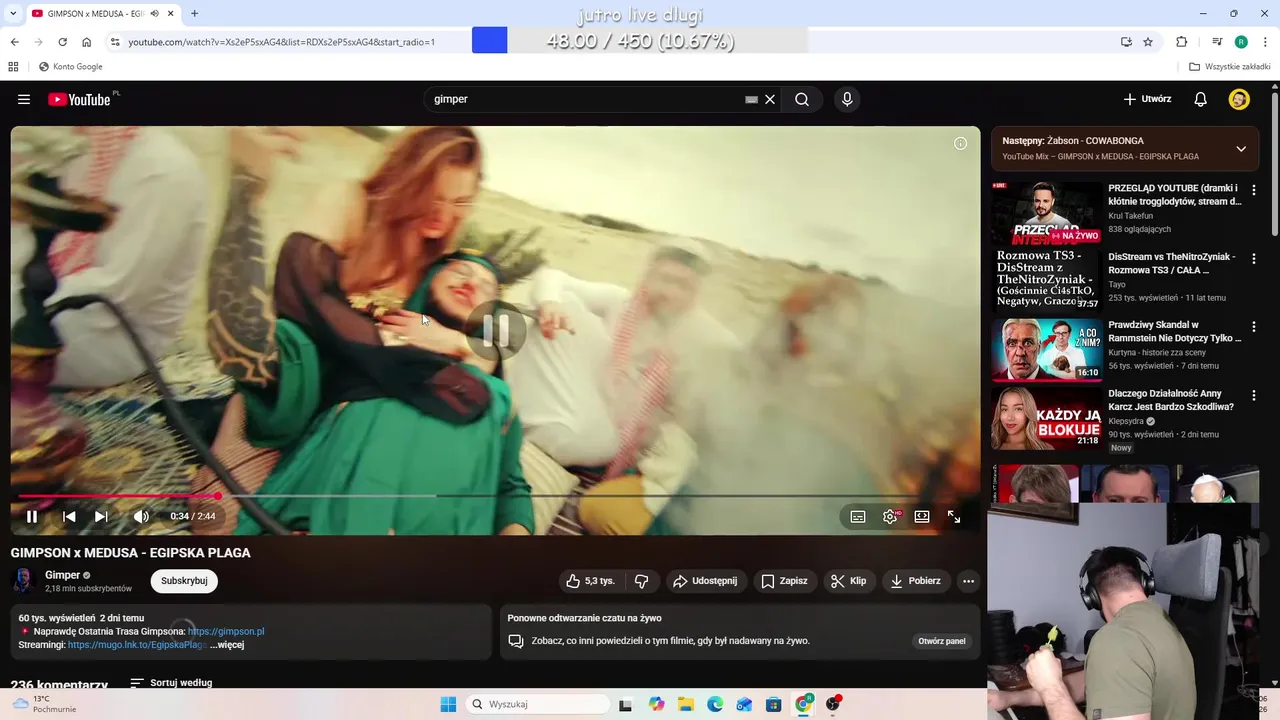
Task: Expand the YouTube Mix playlist chevron
Action: (1241, 149)
